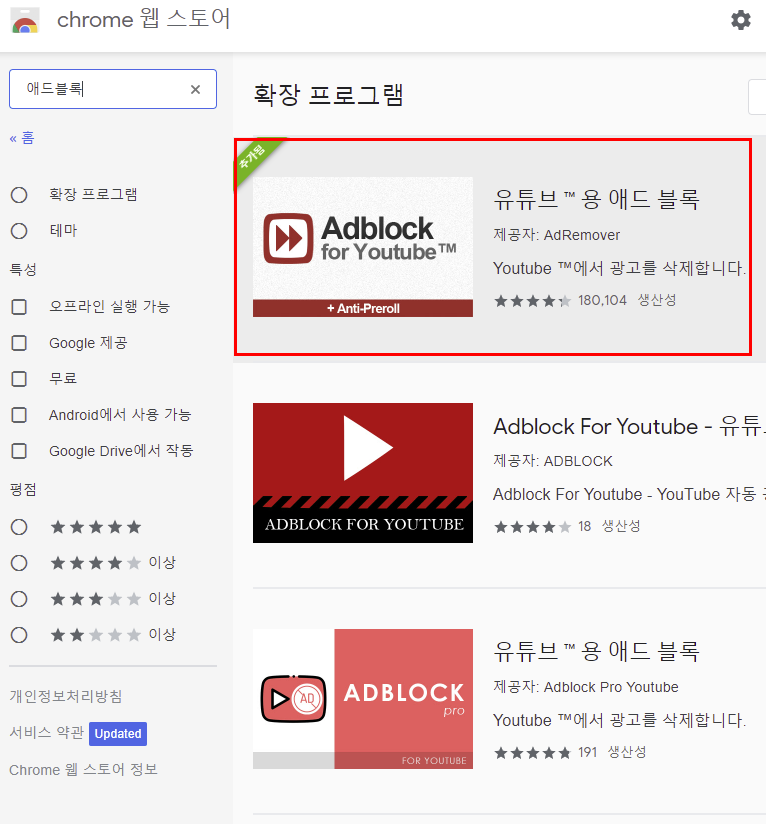Screen dimensions: 766x824
Task: Open Chrome 웹 스토어 정보 link
Action: click(84, 770)
